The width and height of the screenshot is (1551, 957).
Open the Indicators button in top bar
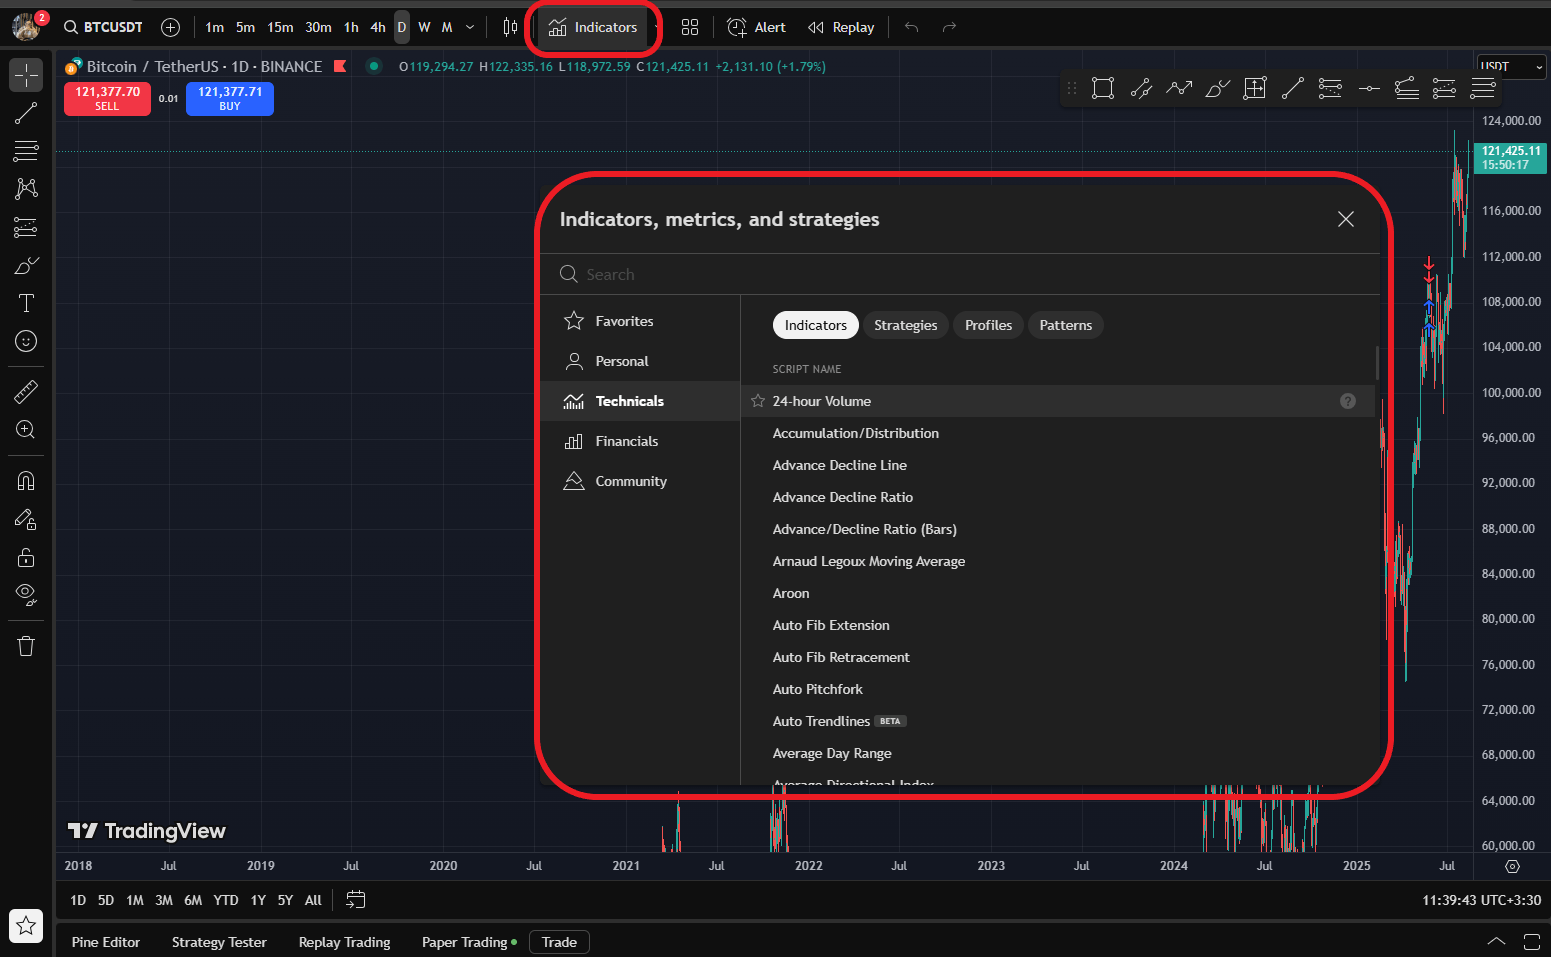point(593,27)
